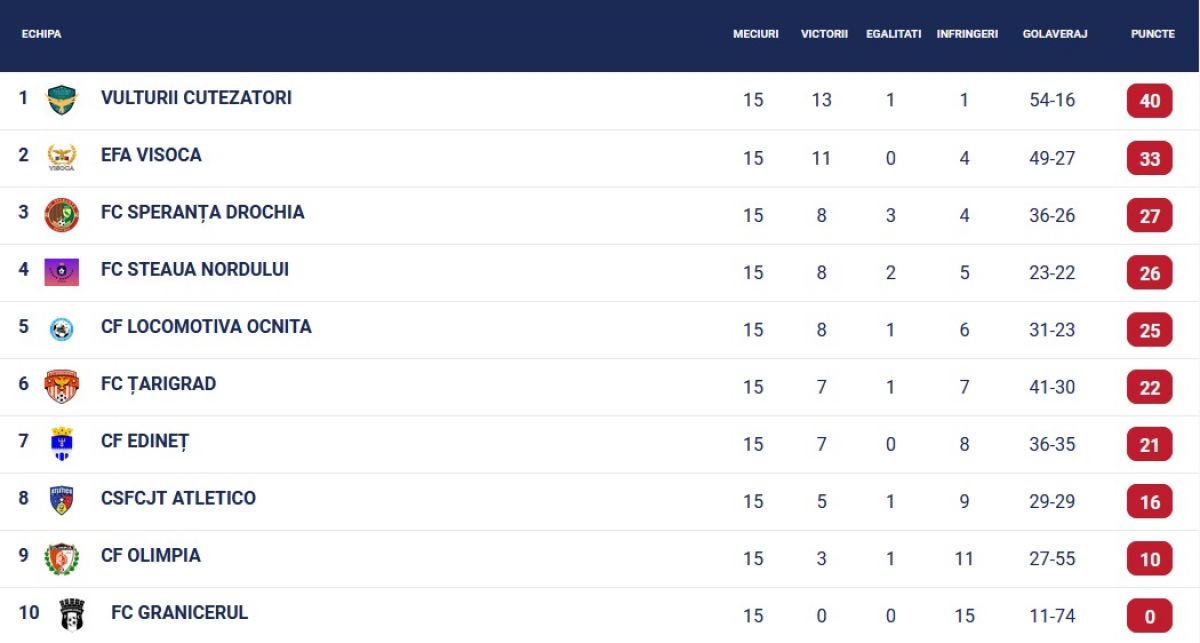Open the FC Țarigrad team crest
The height and width of the screenshot is (643, 1200).
tap(62, 386)
